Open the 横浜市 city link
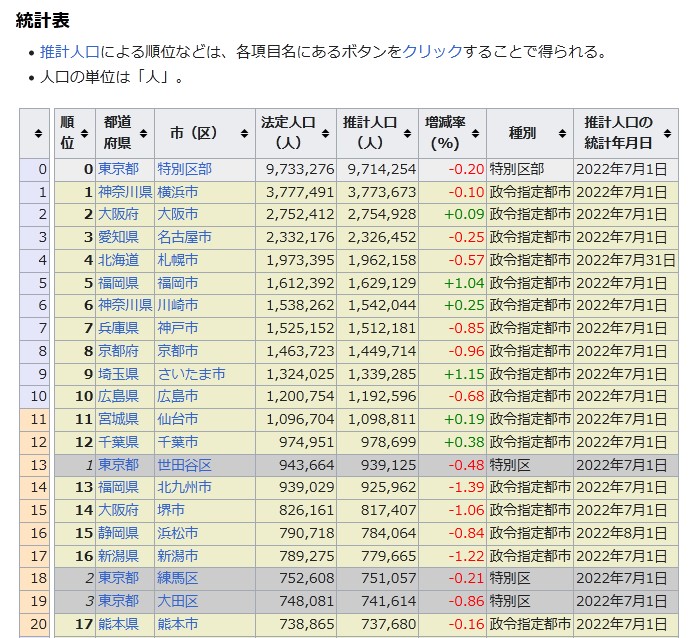 (x=177, y=192)
